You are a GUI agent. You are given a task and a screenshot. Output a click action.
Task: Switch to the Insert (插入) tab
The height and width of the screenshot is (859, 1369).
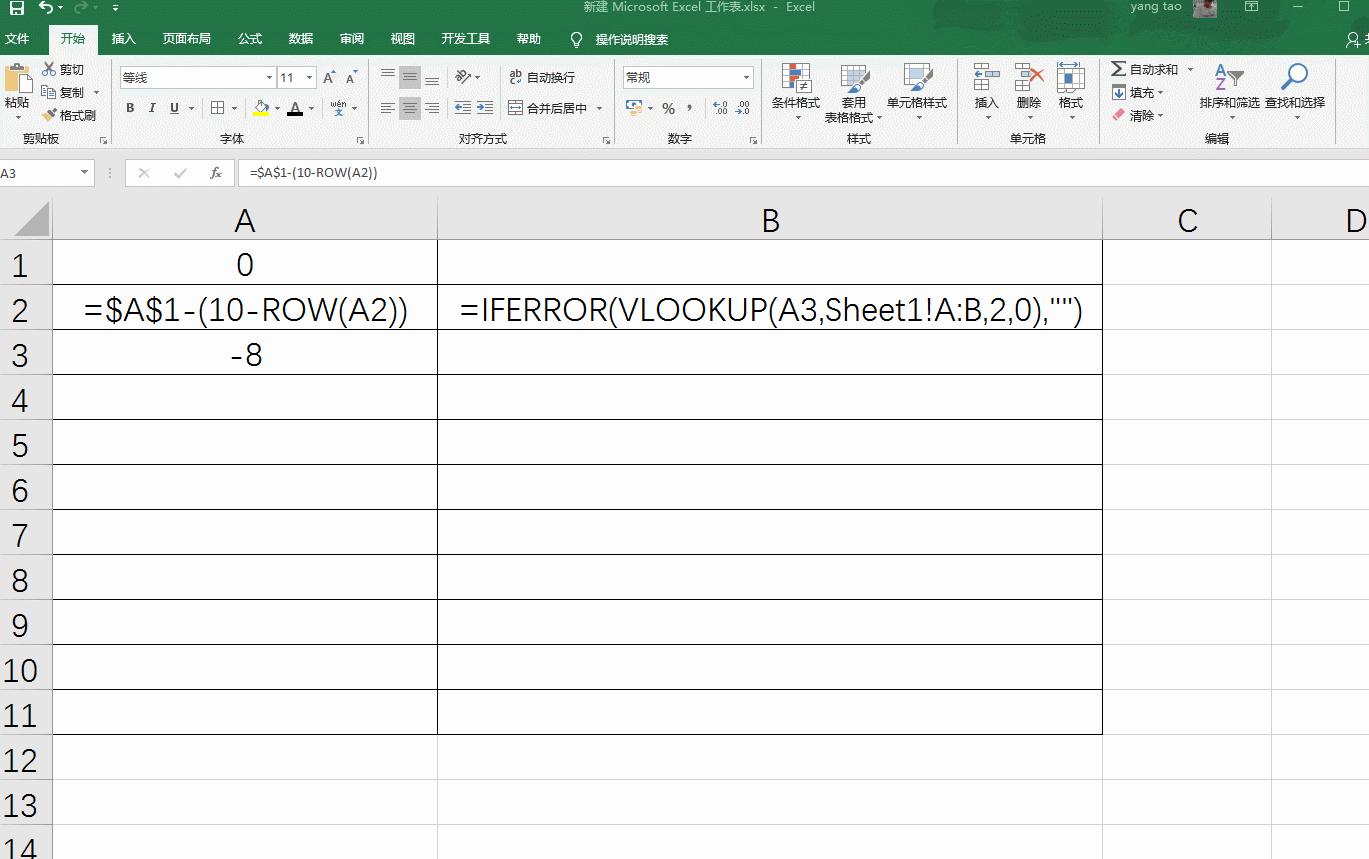click(x=124, y=39)
